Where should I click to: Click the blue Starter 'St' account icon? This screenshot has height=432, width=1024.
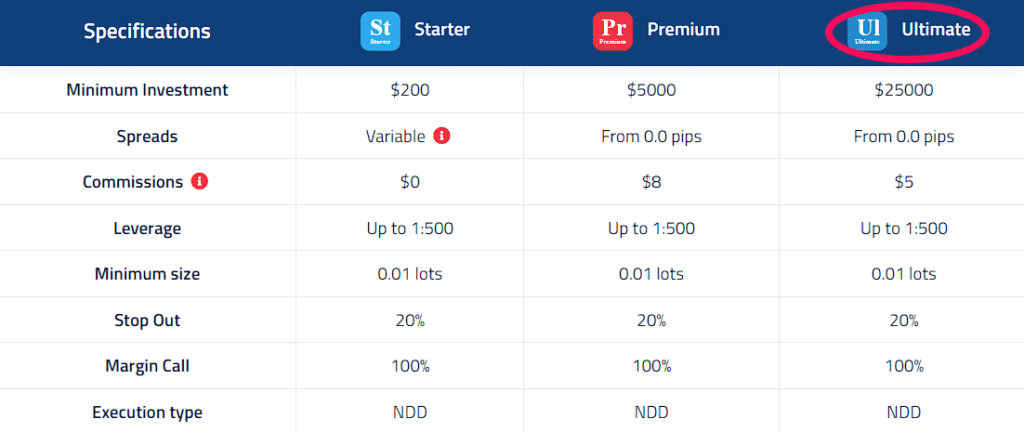[380, 31]
